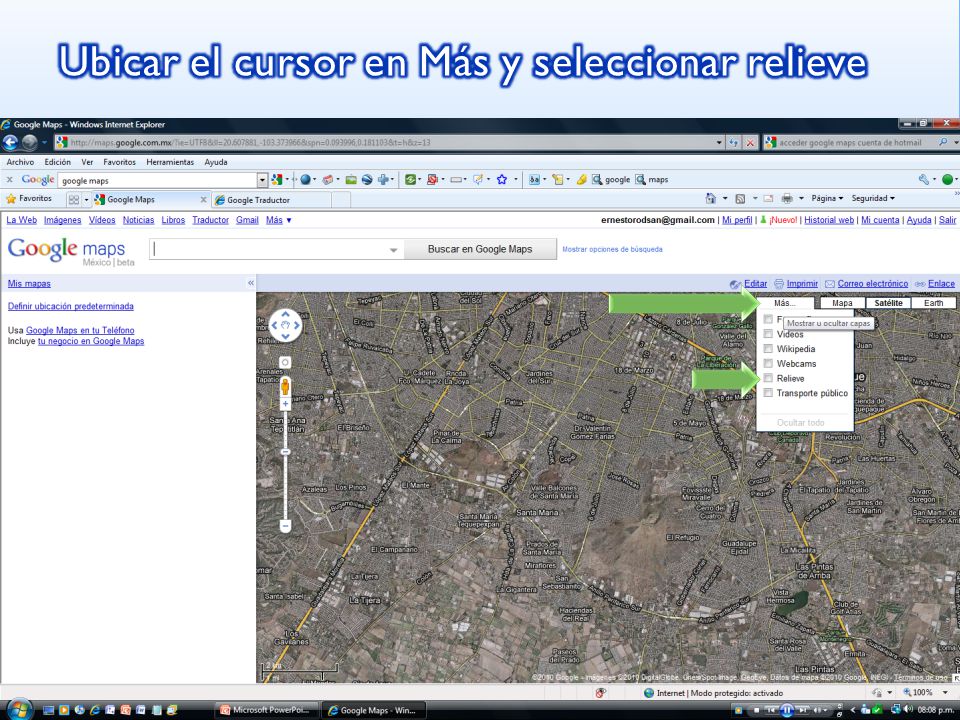
Task: Check the Videos layer checkbox
Action: pos(768,334)
